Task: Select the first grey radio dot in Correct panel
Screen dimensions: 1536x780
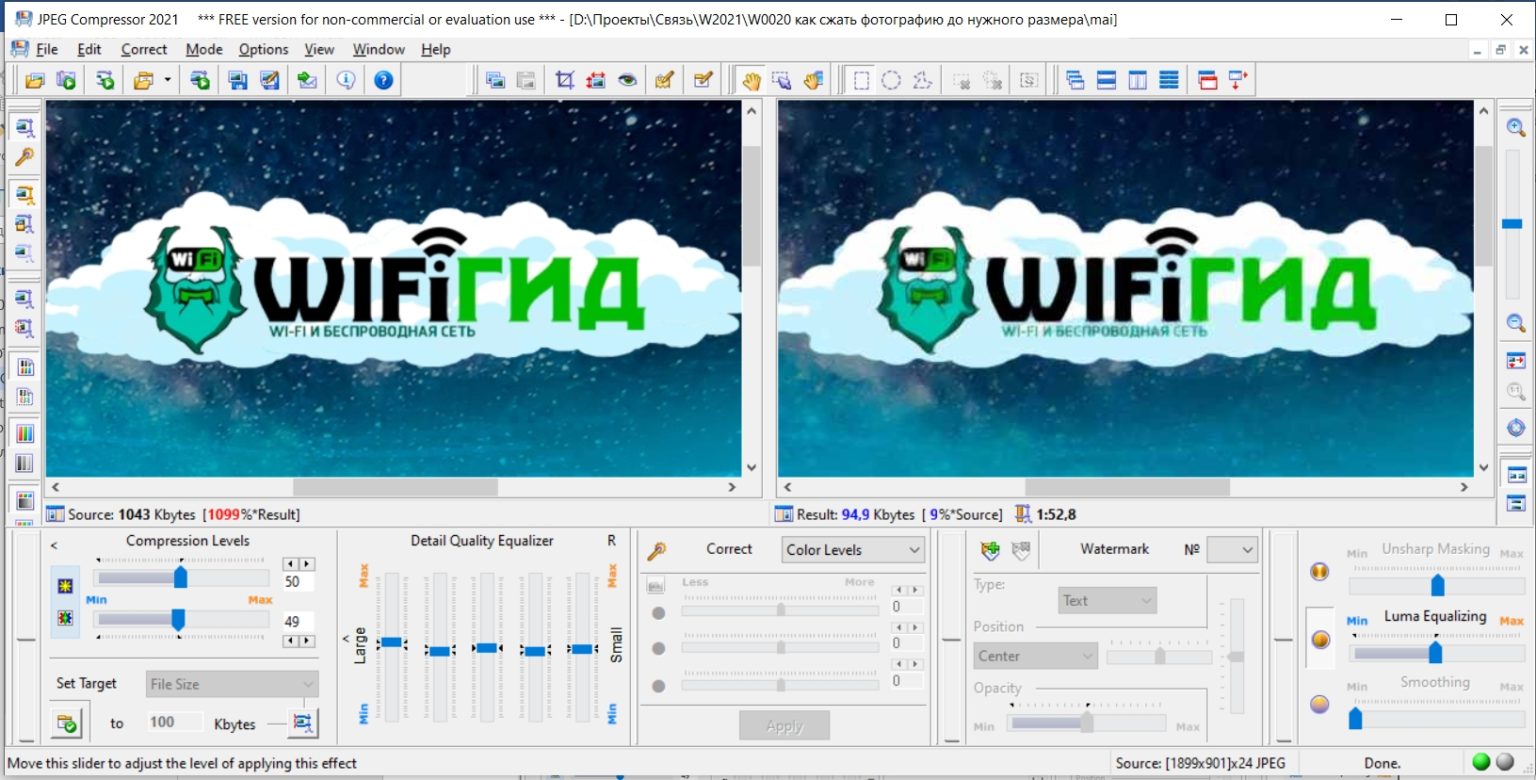Action: point(658,612)
